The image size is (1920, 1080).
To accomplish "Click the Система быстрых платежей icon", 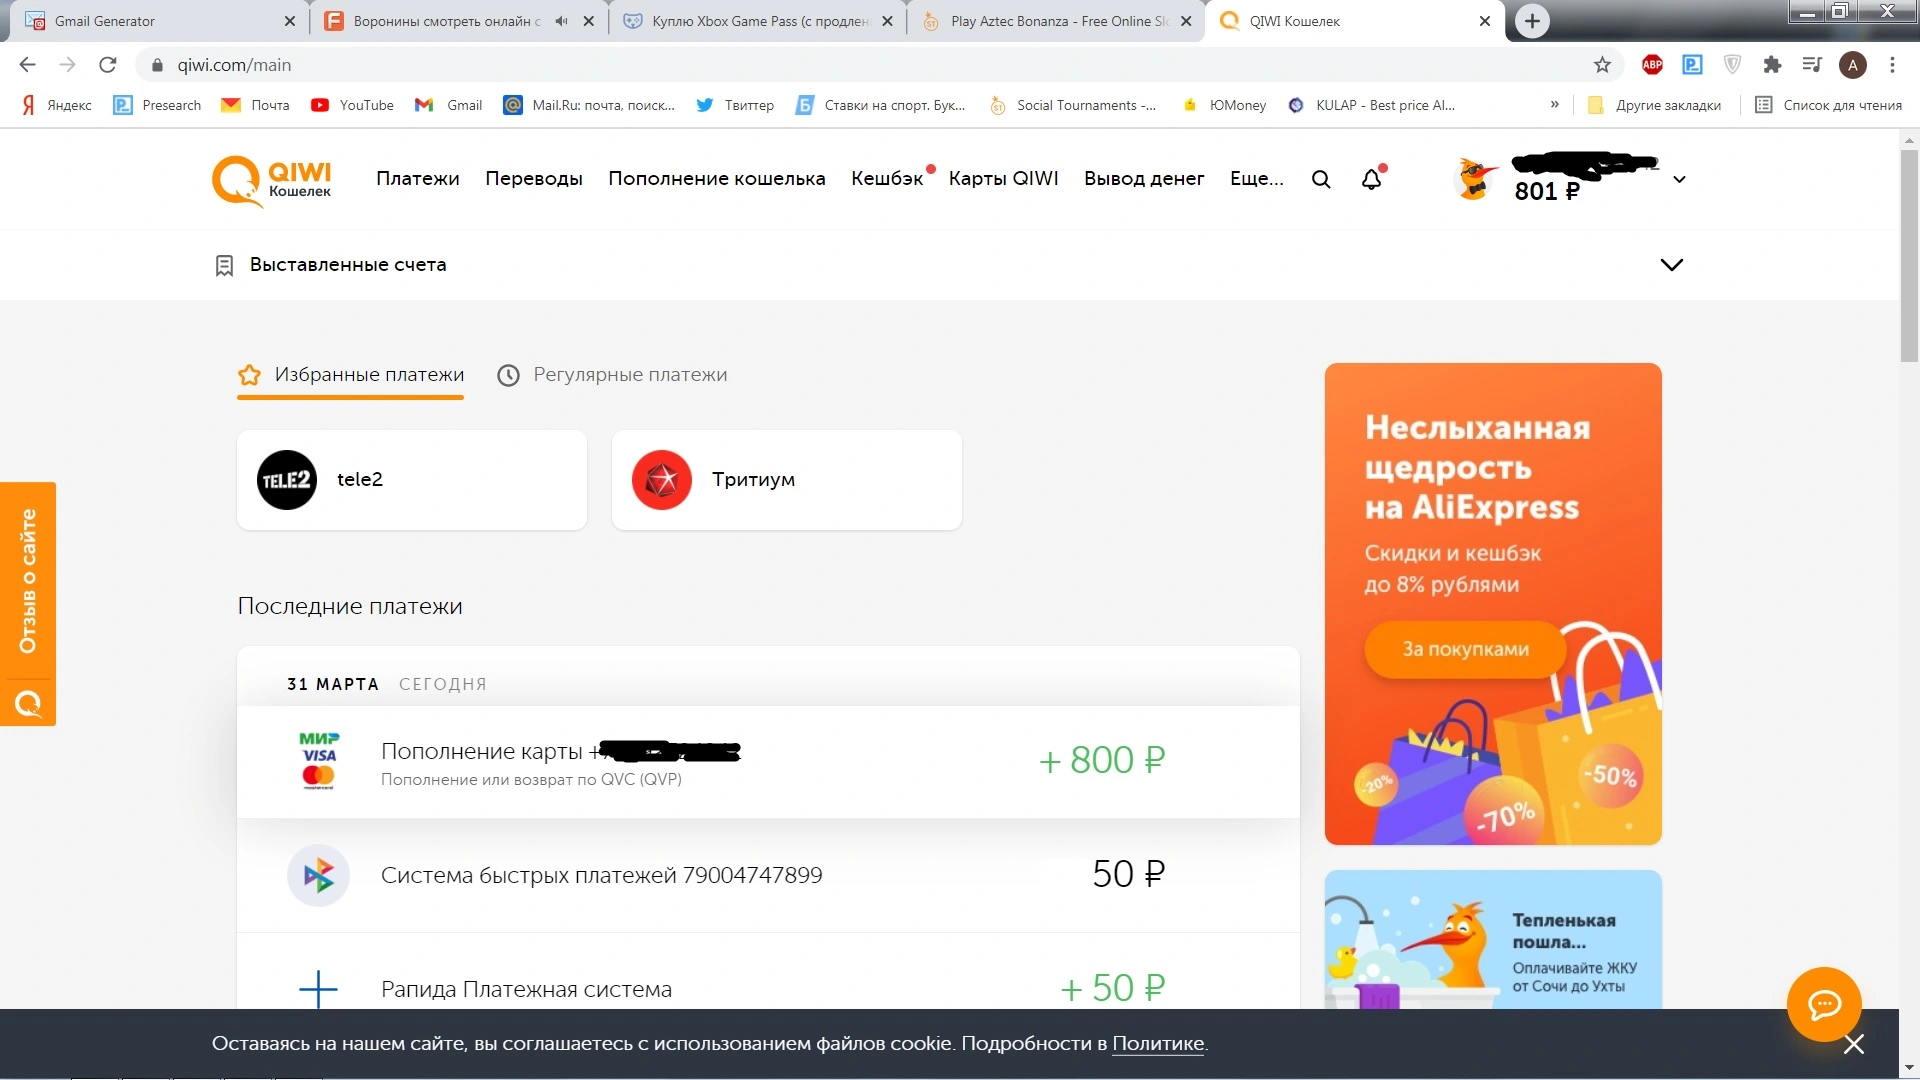I will 319,876.
